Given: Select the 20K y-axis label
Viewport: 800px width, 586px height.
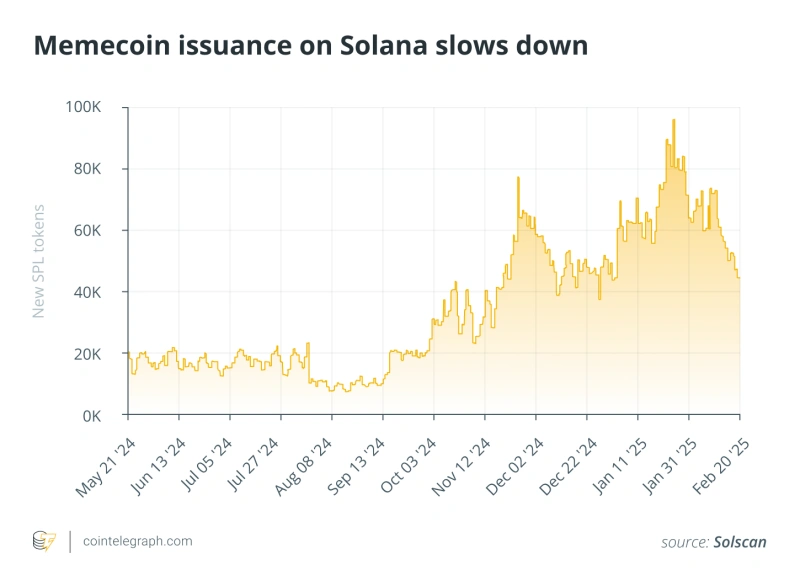Looking at the screenshot, I should click(x=87, y=354).
